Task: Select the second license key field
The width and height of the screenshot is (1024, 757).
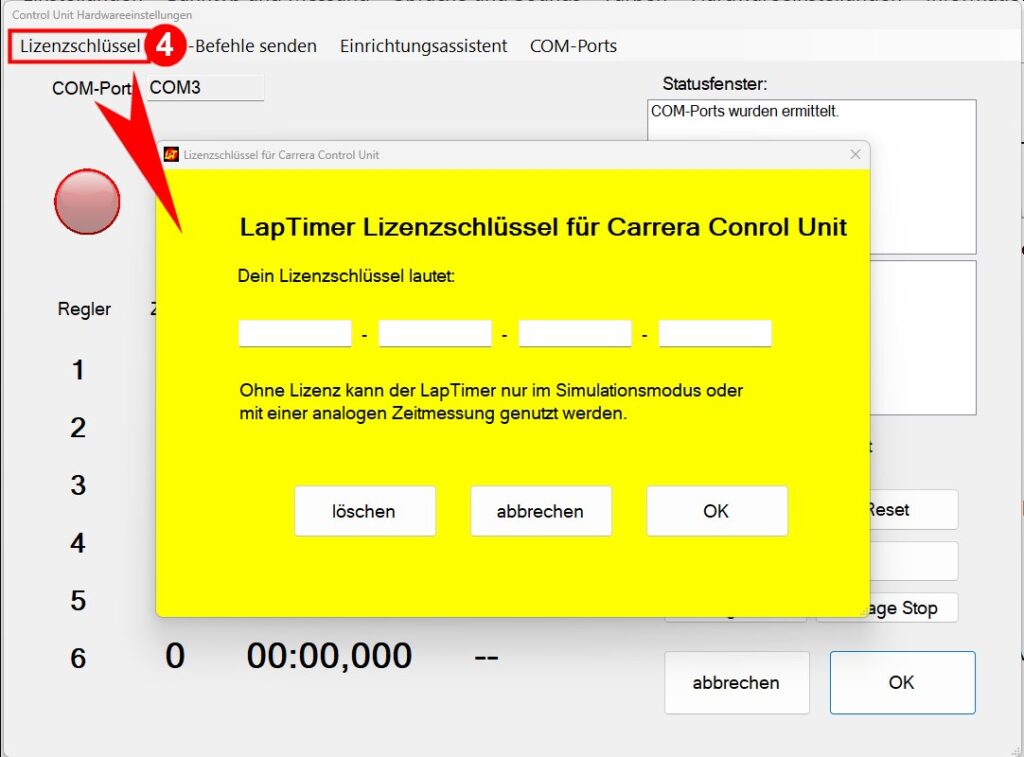Action: [435, 334]
